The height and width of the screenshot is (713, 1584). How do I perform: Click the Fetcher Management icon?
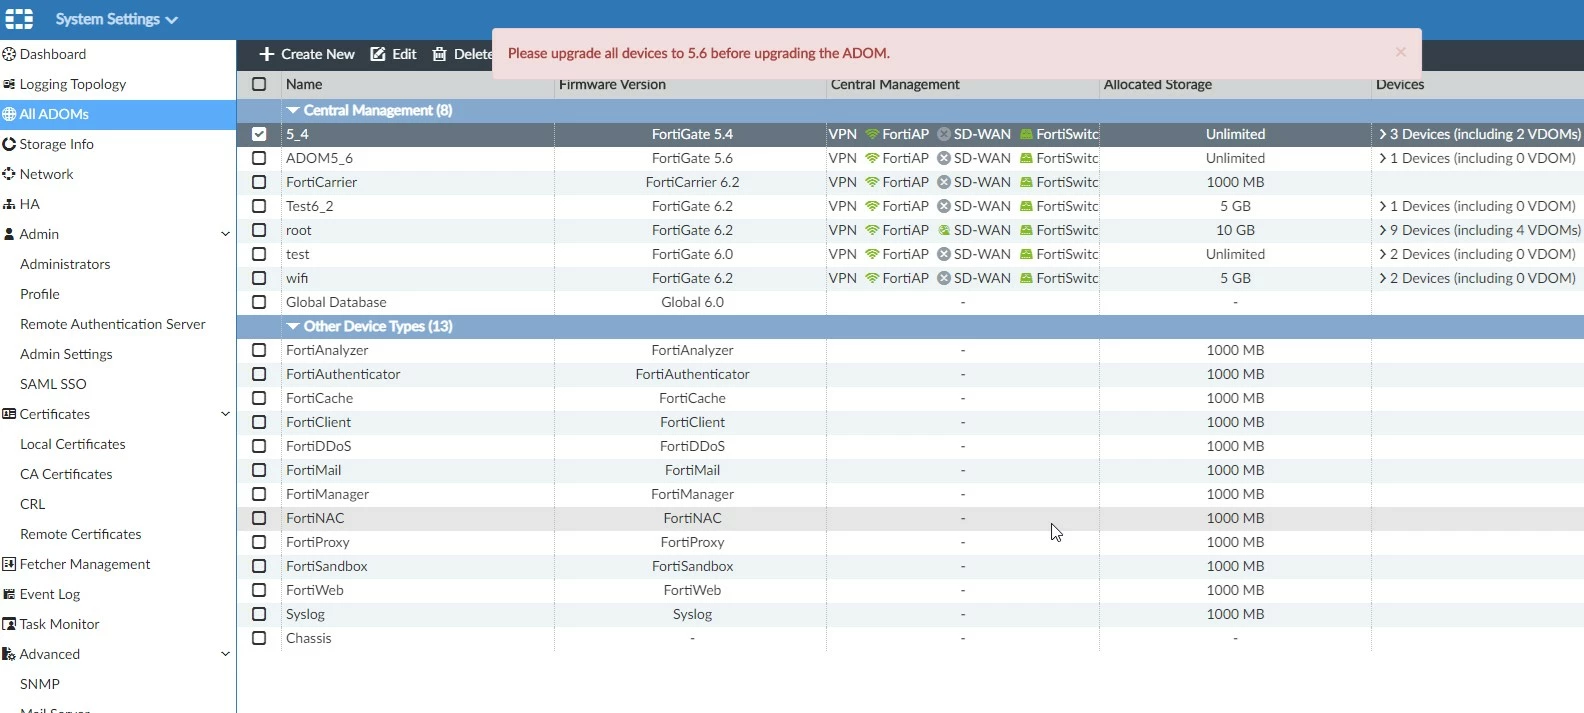coord(9,564)
